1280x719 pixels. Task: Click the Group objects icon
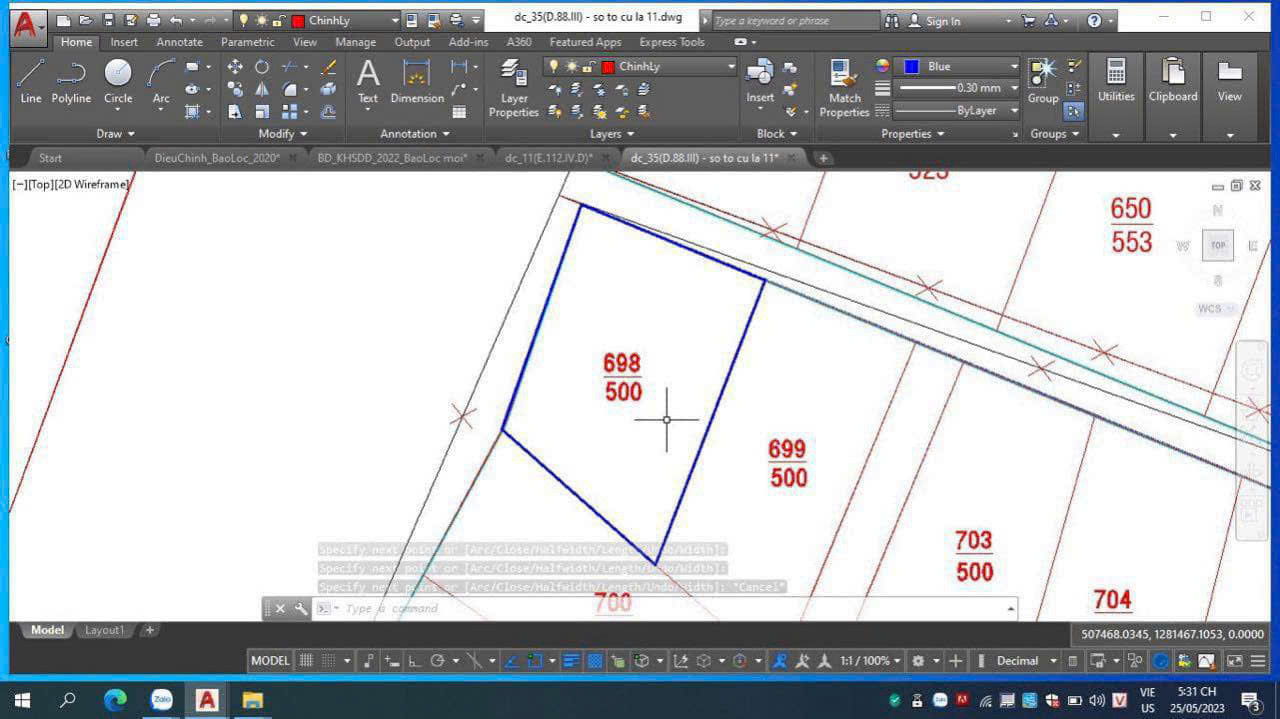point(1043,80)
